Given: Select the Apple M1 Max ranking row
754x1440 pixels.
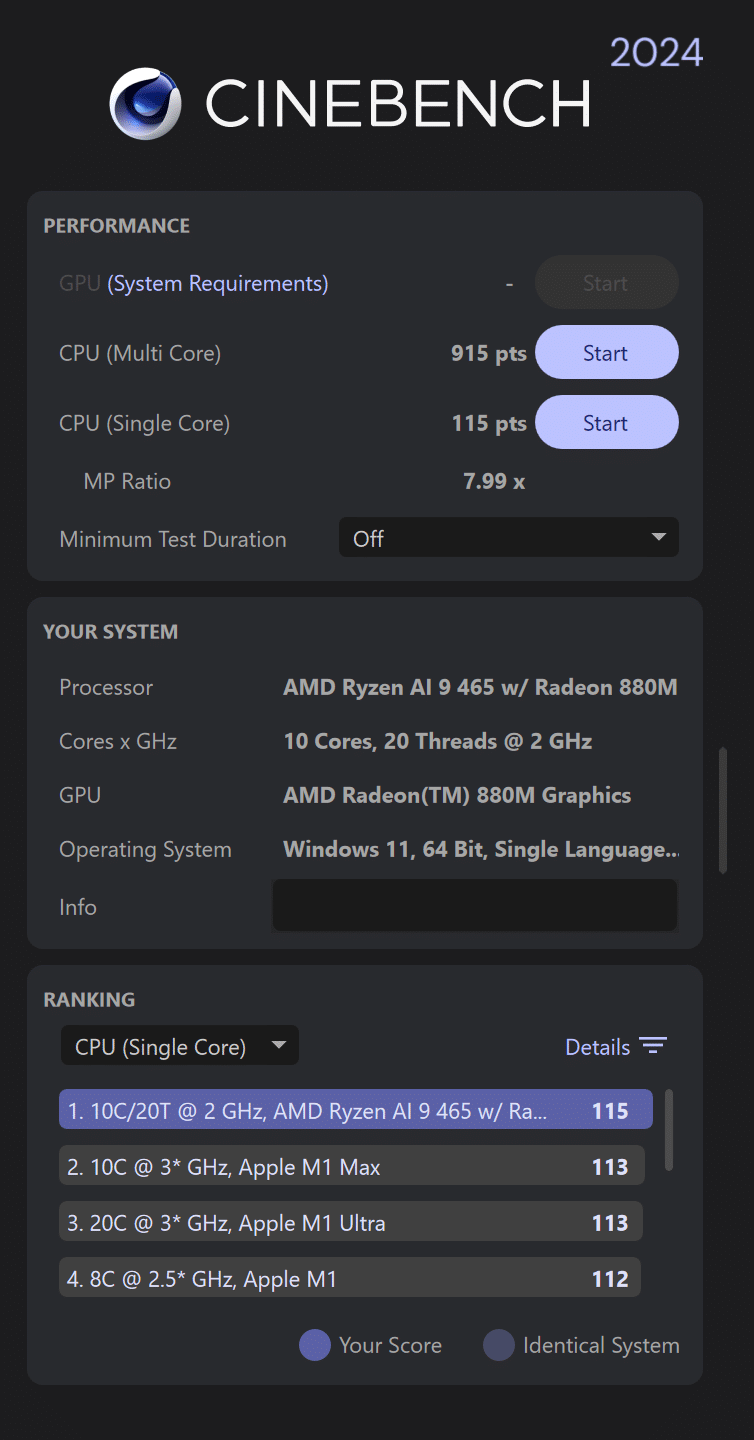Looking at the screenshot, I should tap(351, 1166).
